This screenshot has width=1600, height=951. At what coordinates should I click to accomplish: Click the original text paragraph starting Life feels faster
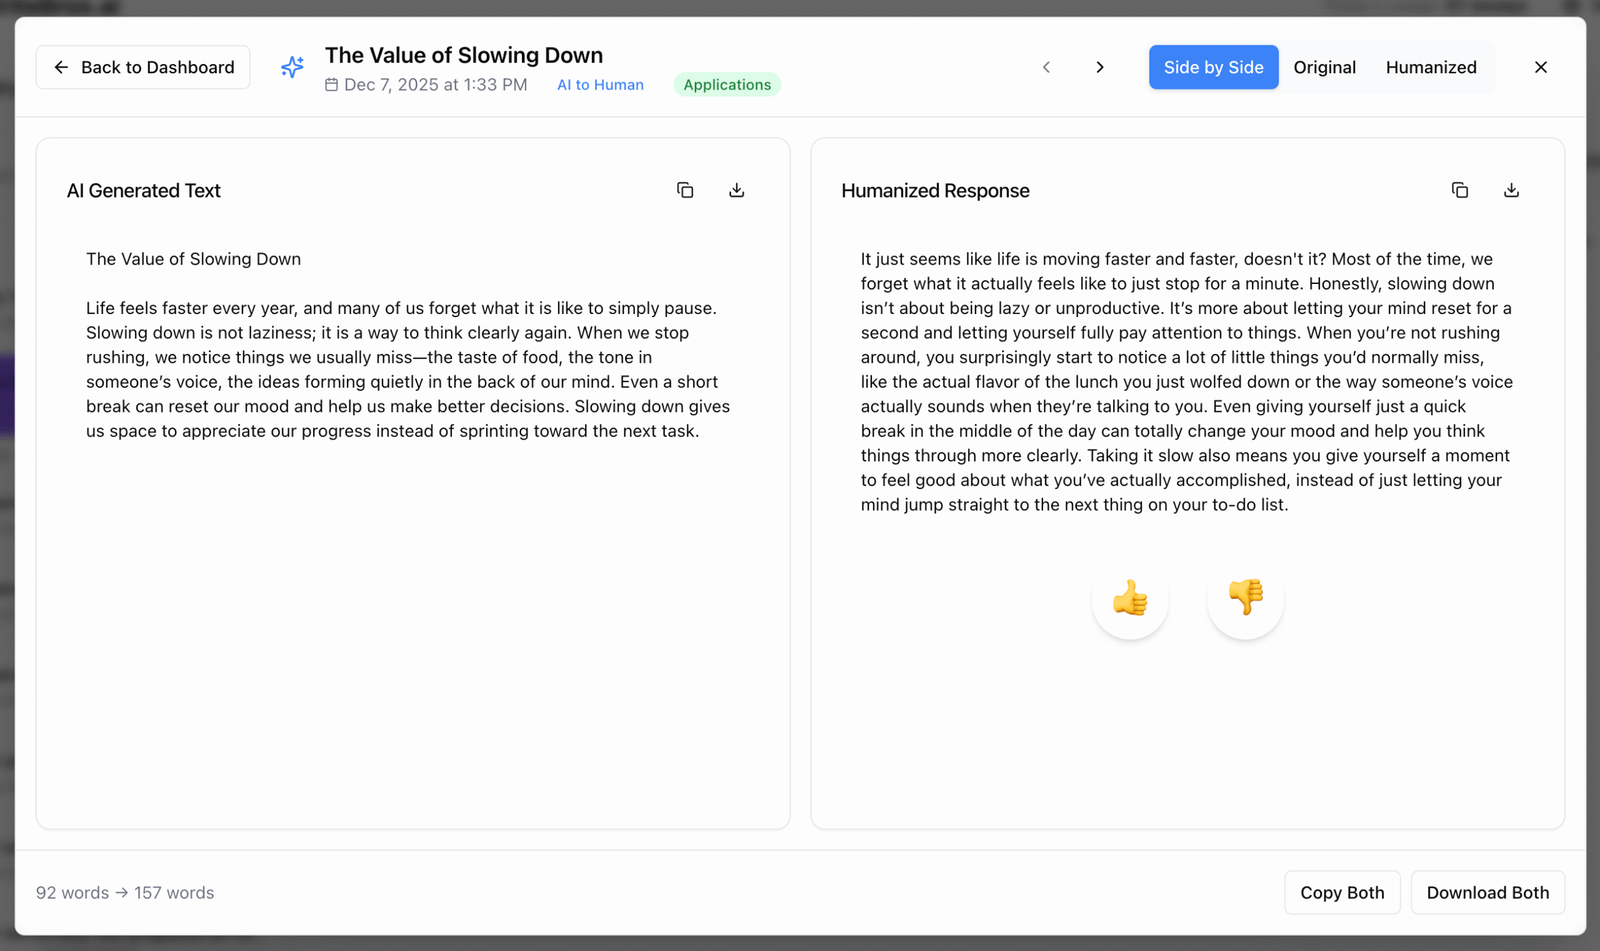pyautogui.click(x=408, y=369)
